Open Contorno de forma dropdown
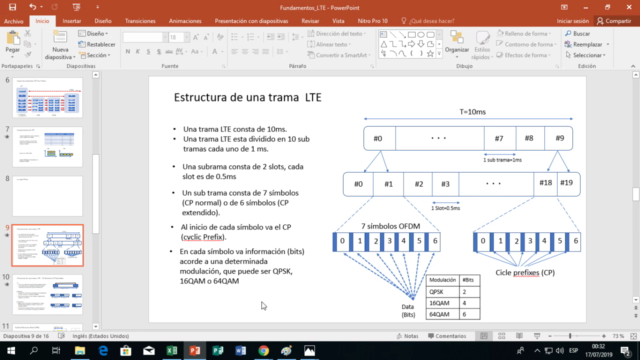 (x=527, y=44)
